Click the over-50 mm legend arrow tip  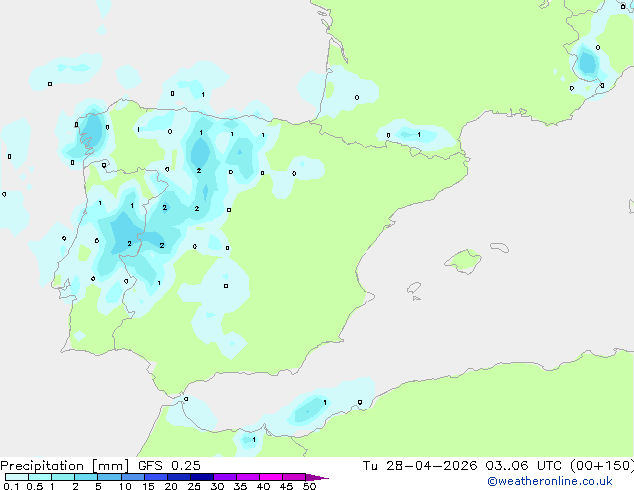(x=317, y=477)
